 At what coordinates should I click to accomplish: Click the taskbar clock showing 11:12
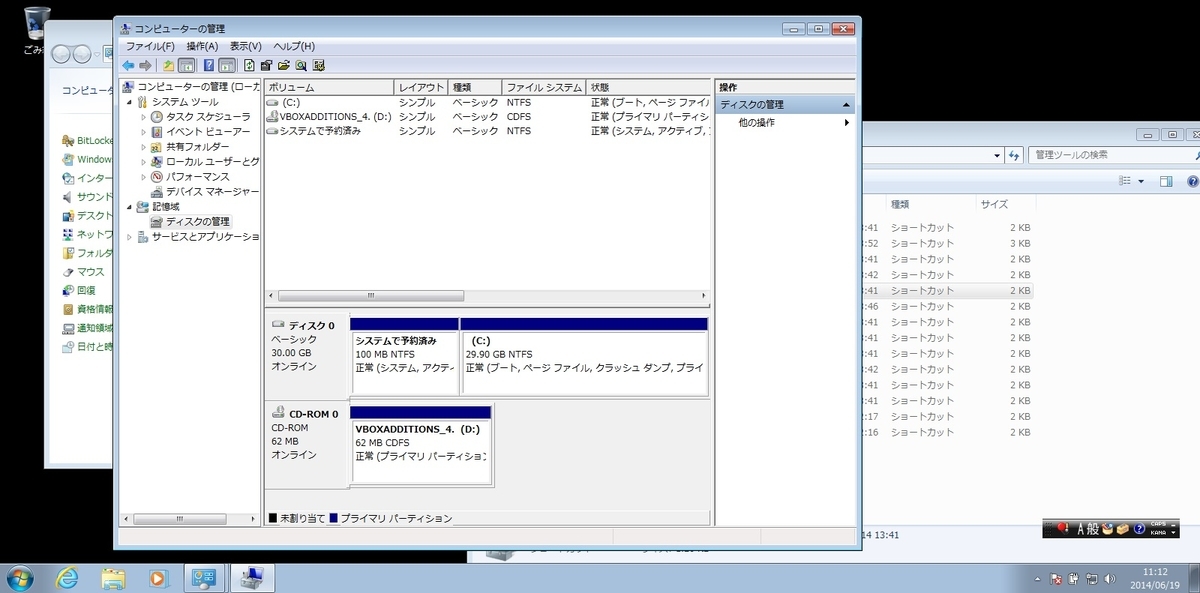coord(1157,578)
